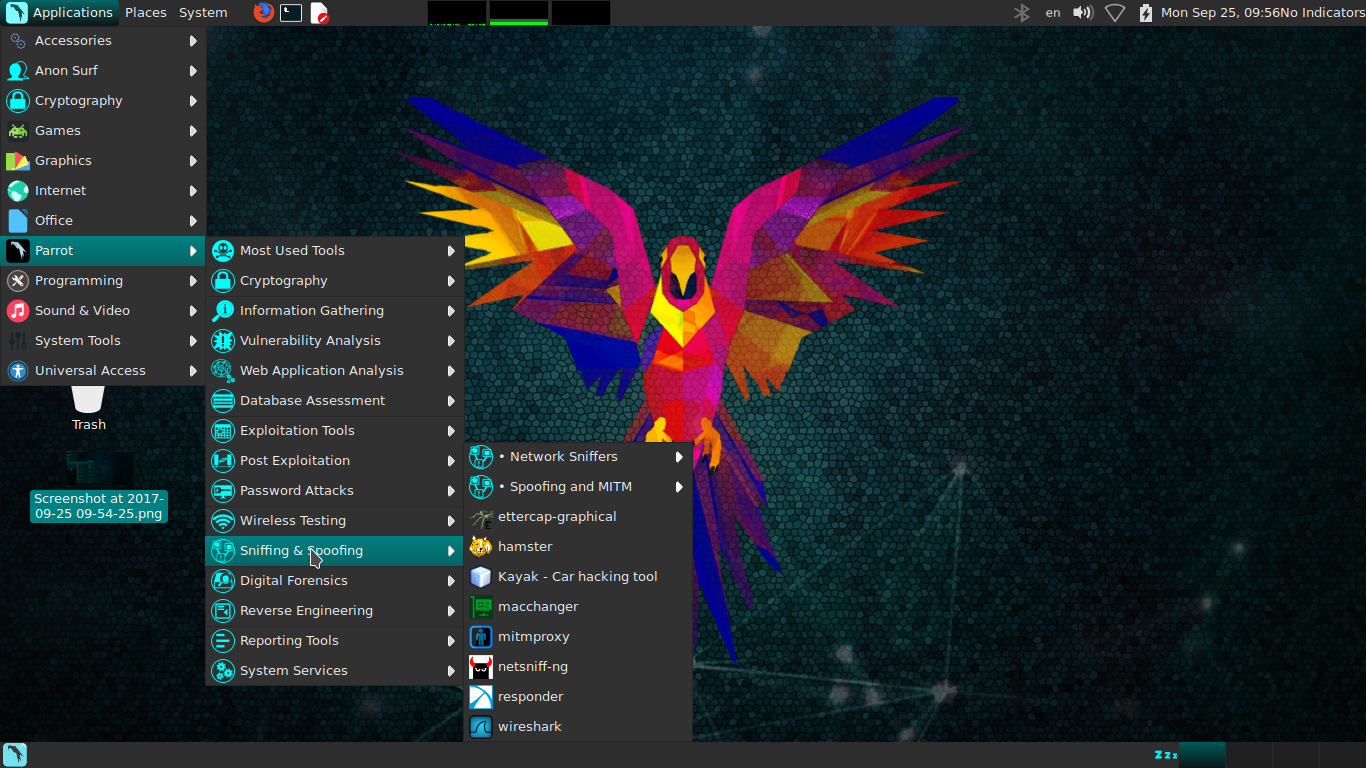Screen dimensions: 1366x768
Task: Select Database Assessment menu entry
Action: click(335, 401)
